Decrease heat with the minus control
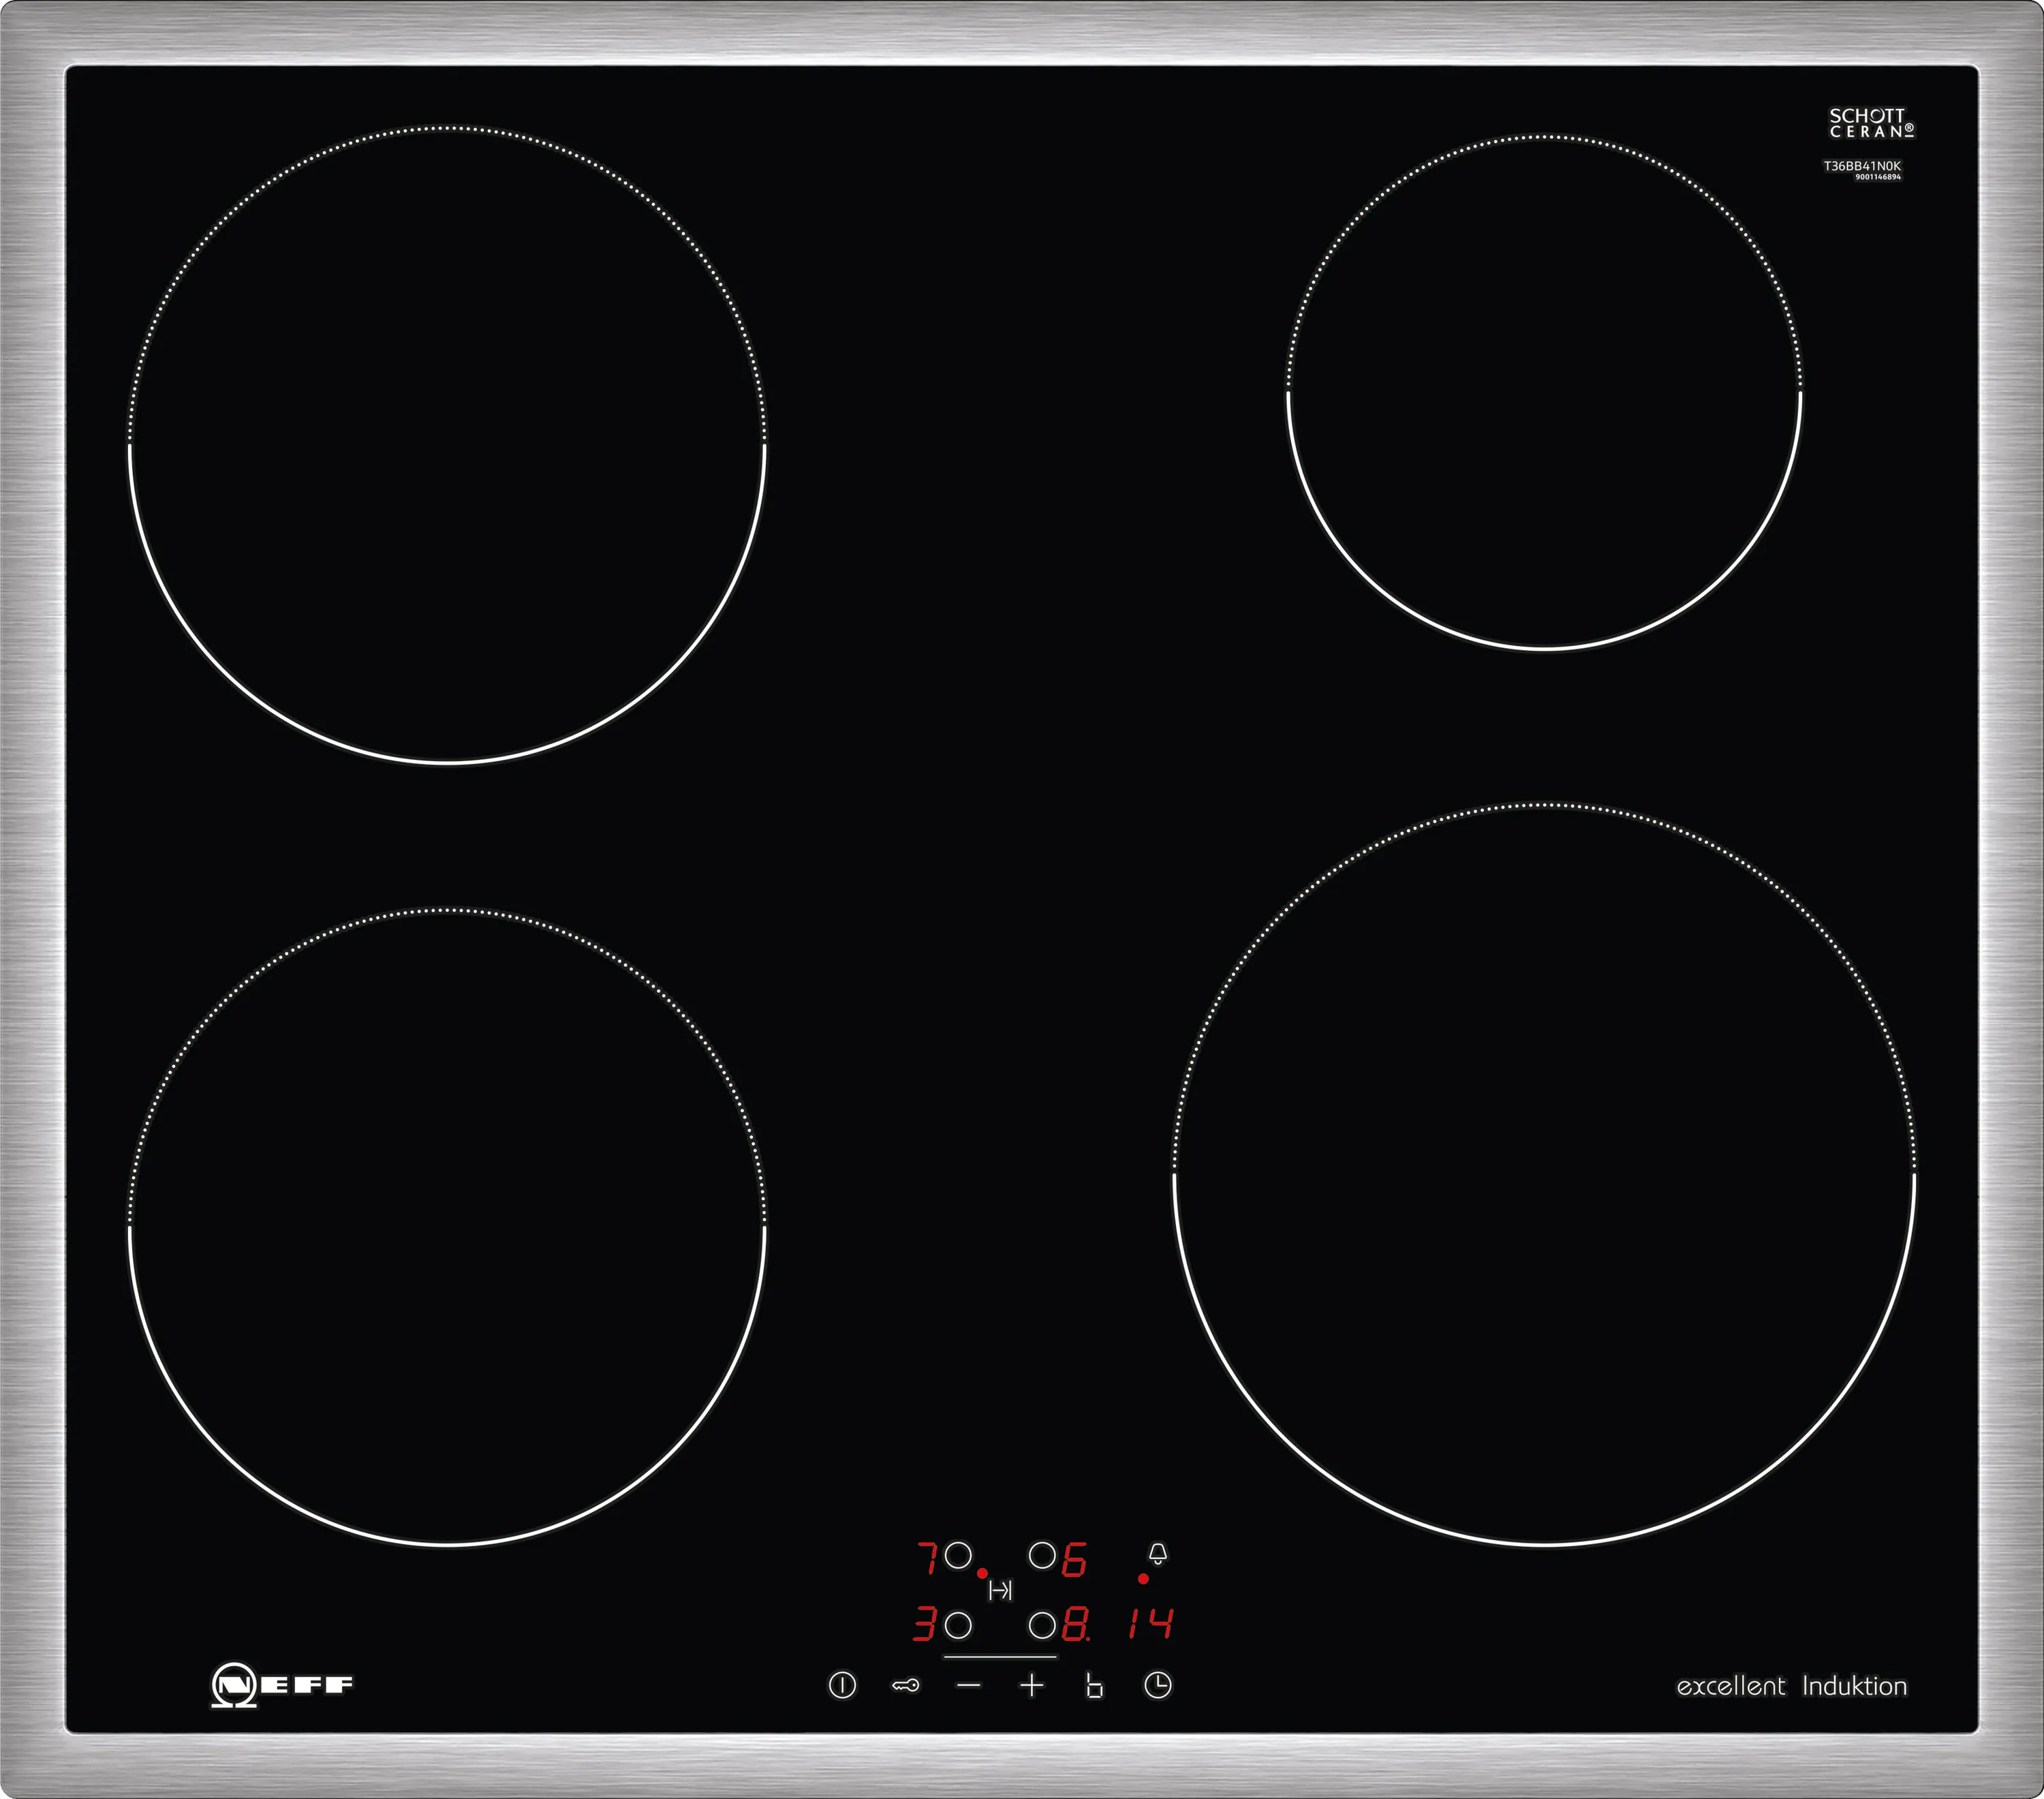 point(968,1686)
